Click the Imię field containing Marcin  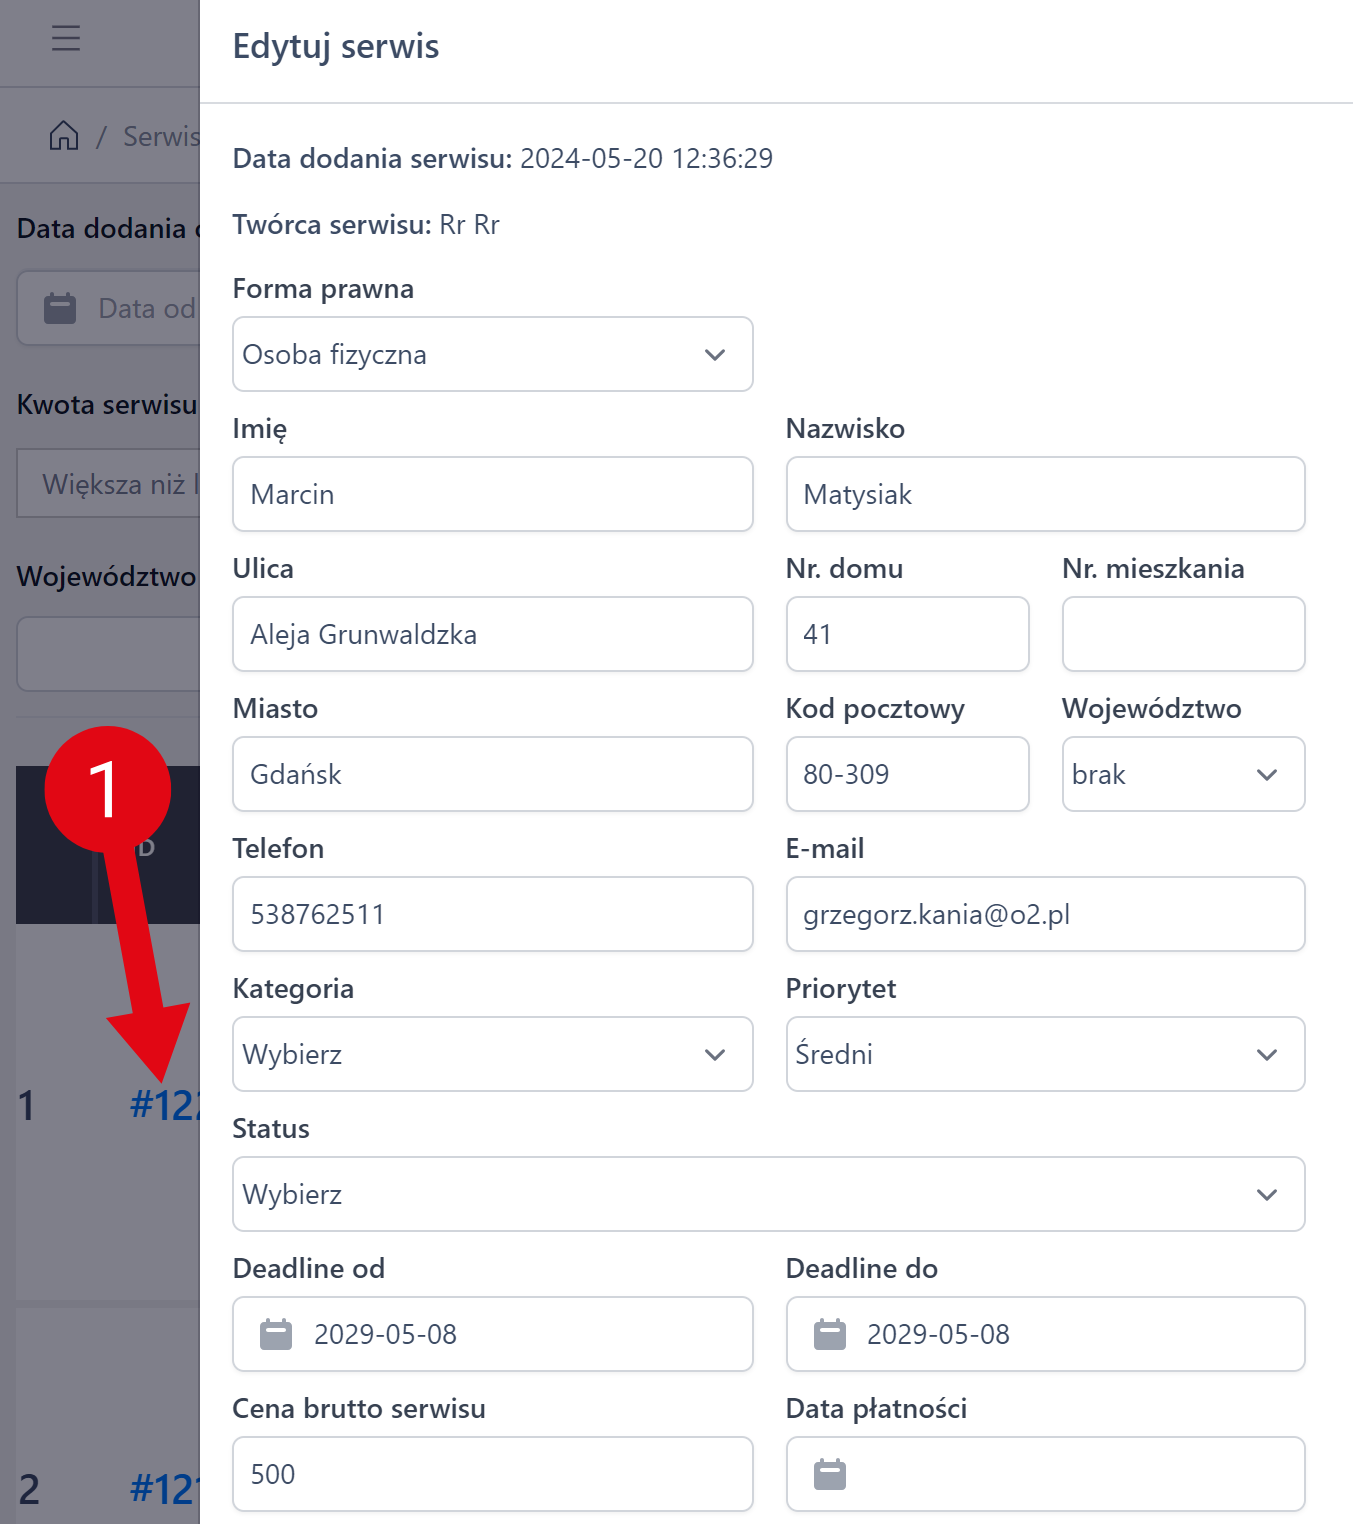pyautogui.click(x=492, y=494)
